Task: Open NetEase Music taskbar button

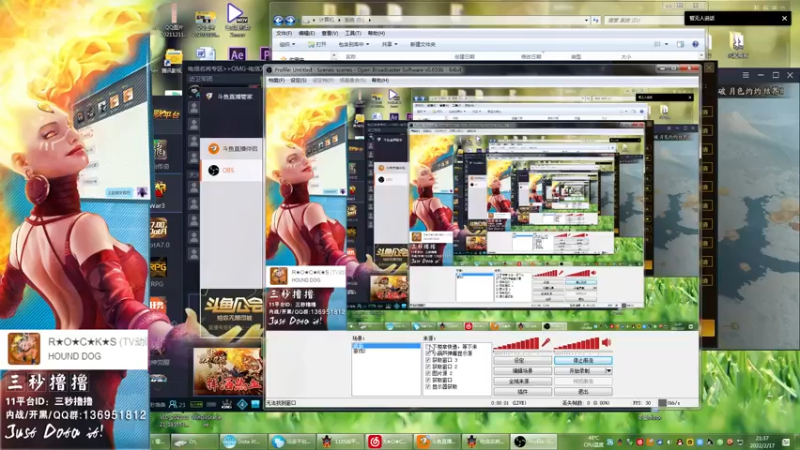Action: [388, 441]
